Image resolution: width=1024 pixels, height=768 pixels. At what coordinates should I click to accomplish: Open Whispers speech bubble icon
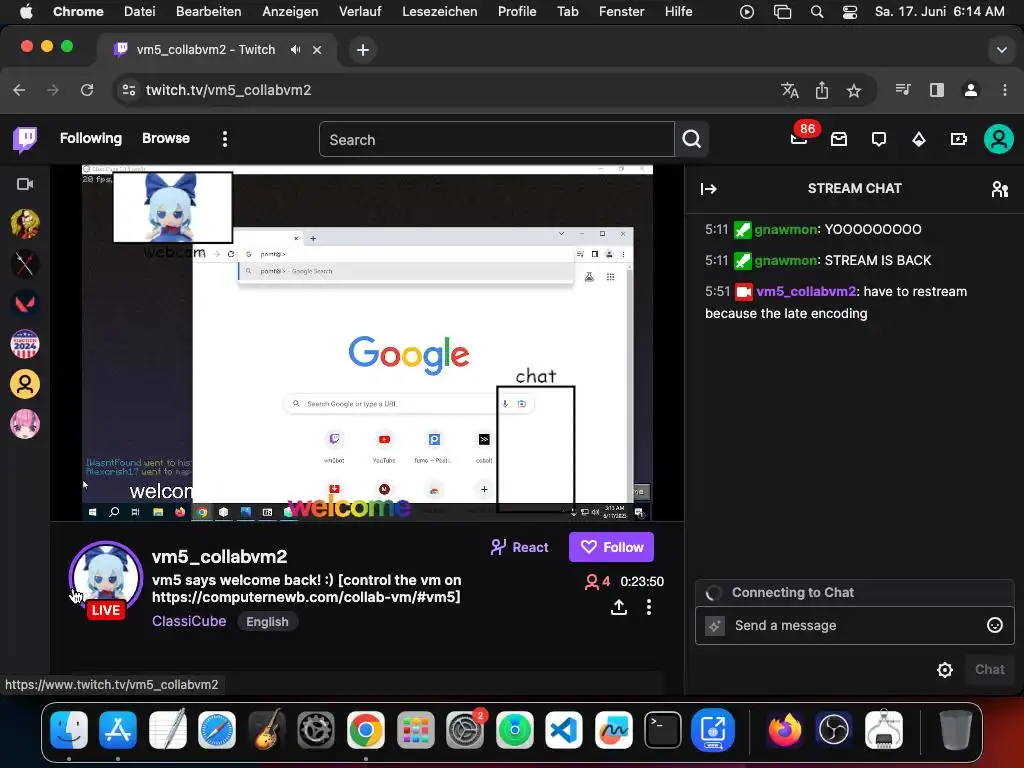(x=879, y=139)
